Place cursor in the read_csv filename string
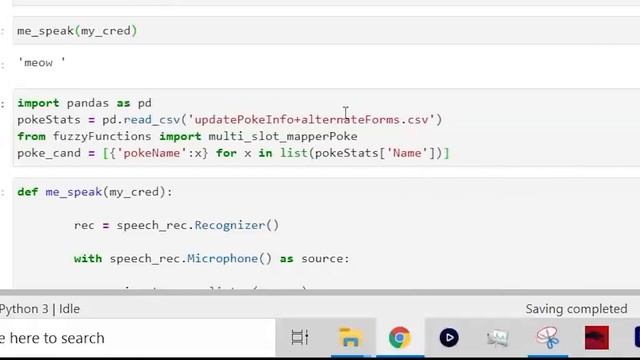 pyautogui.click(x=311, y=120)
